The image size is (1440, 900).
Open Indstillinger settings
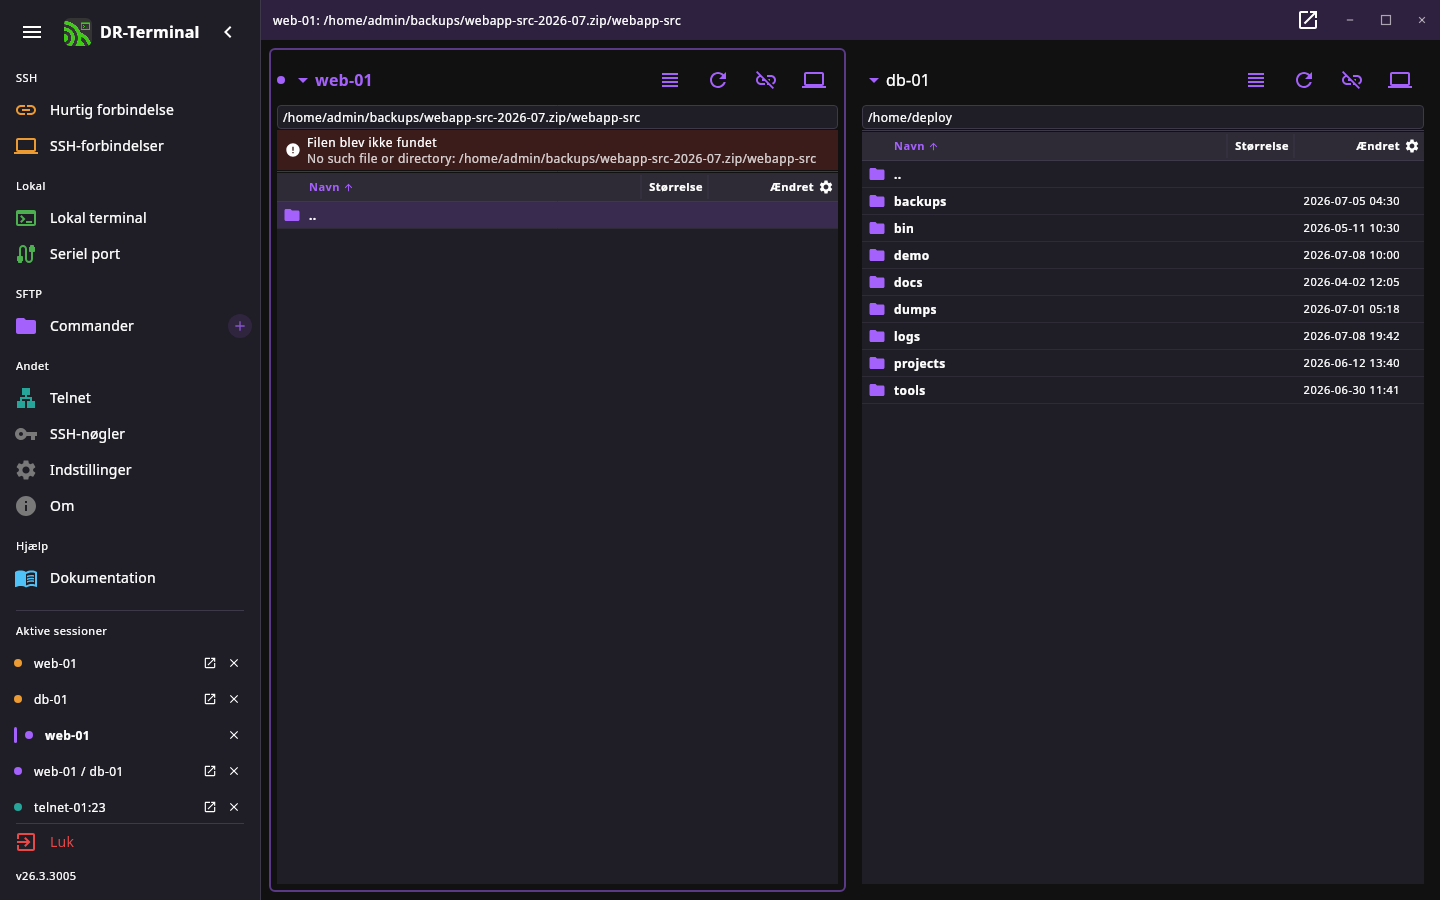(130, 470)
